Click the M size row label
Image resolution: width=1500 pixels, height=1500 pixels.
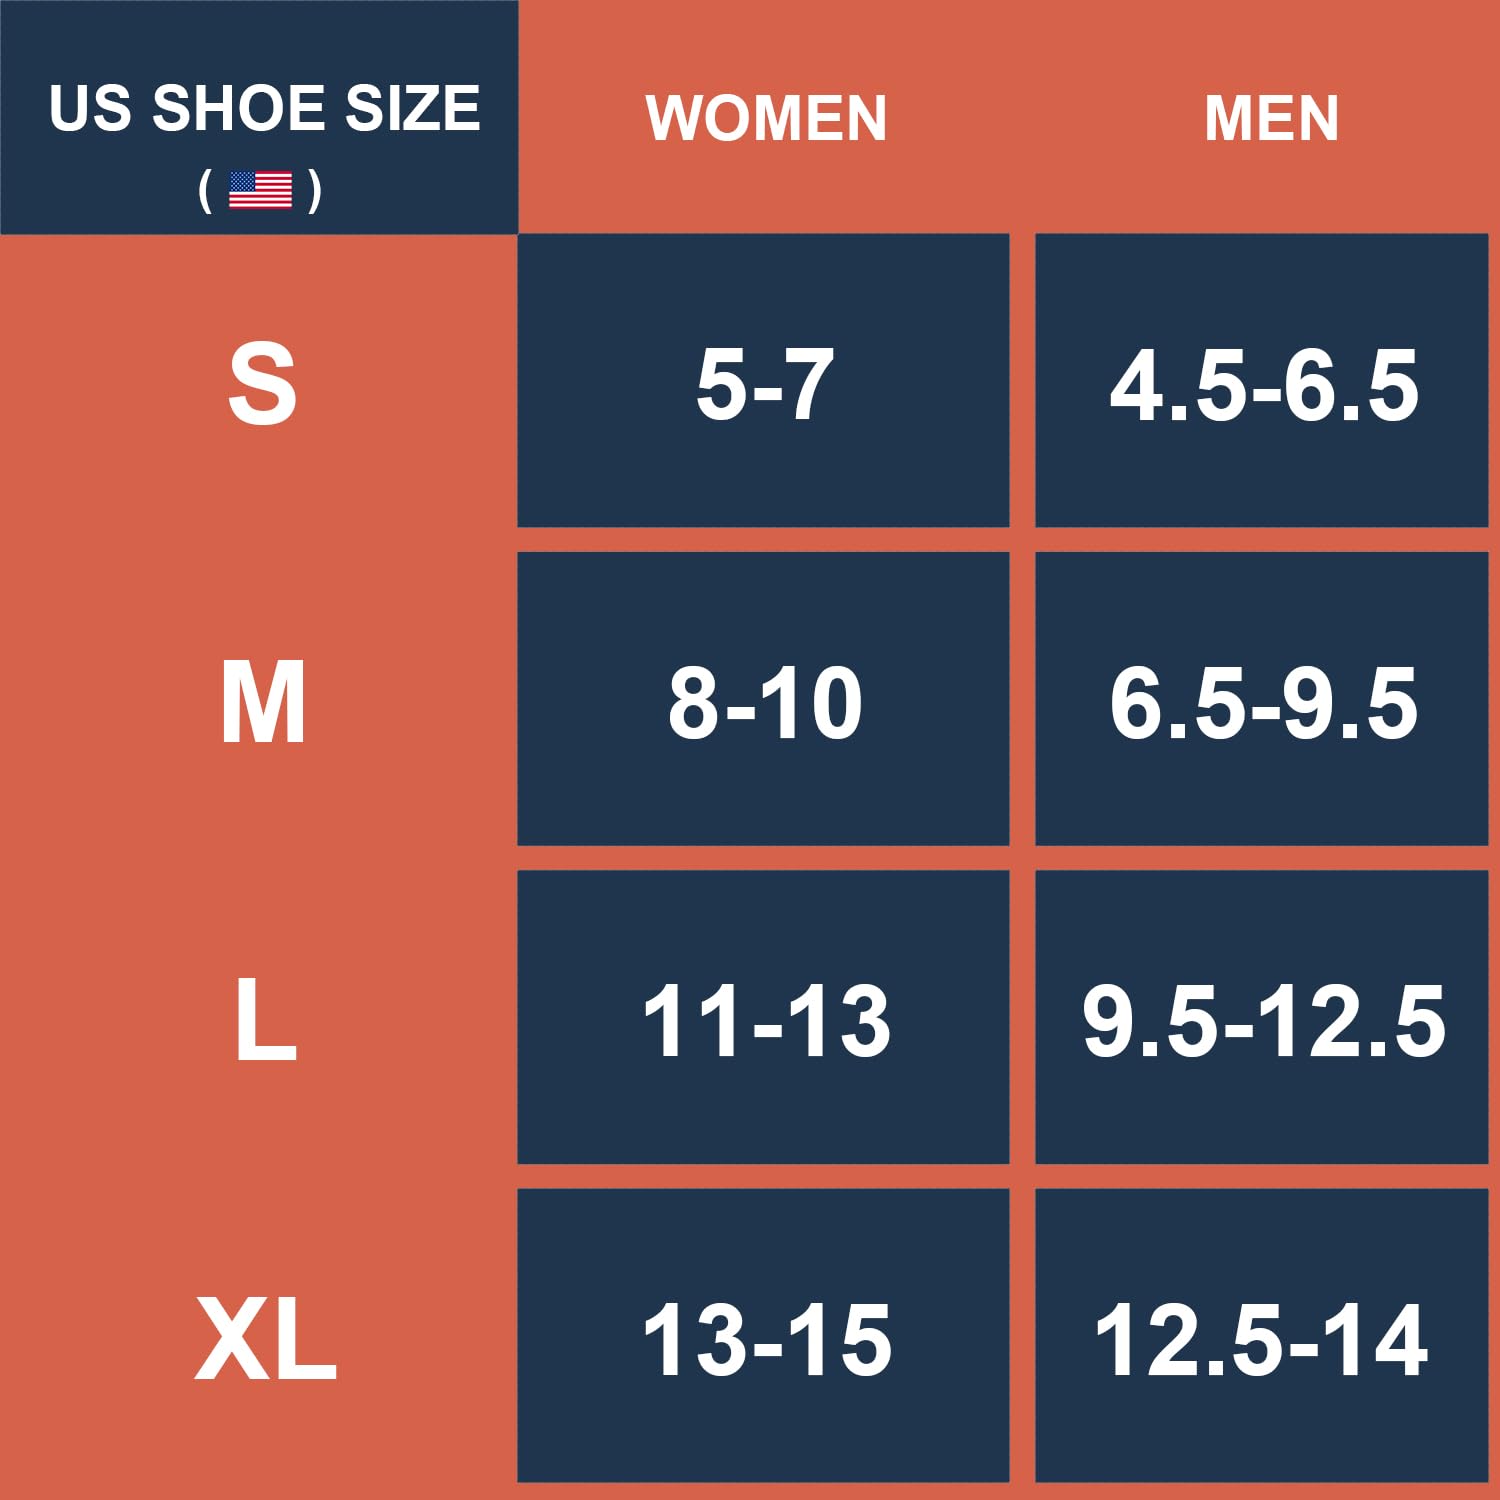262,703
